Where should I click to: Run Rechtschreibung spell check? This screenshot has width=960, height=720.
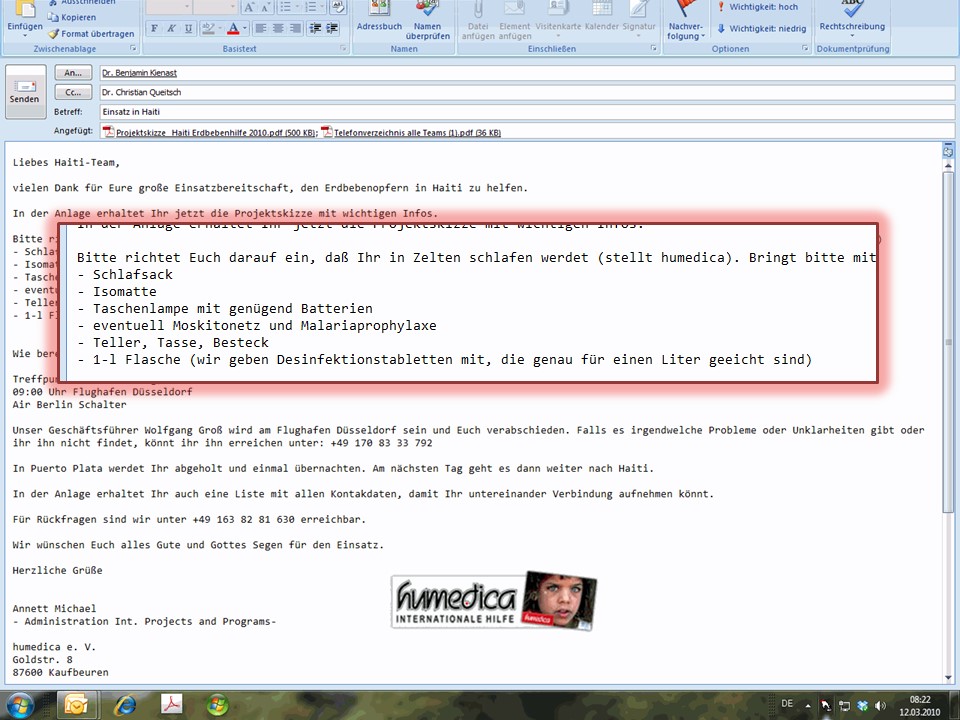tap(851, 18)
